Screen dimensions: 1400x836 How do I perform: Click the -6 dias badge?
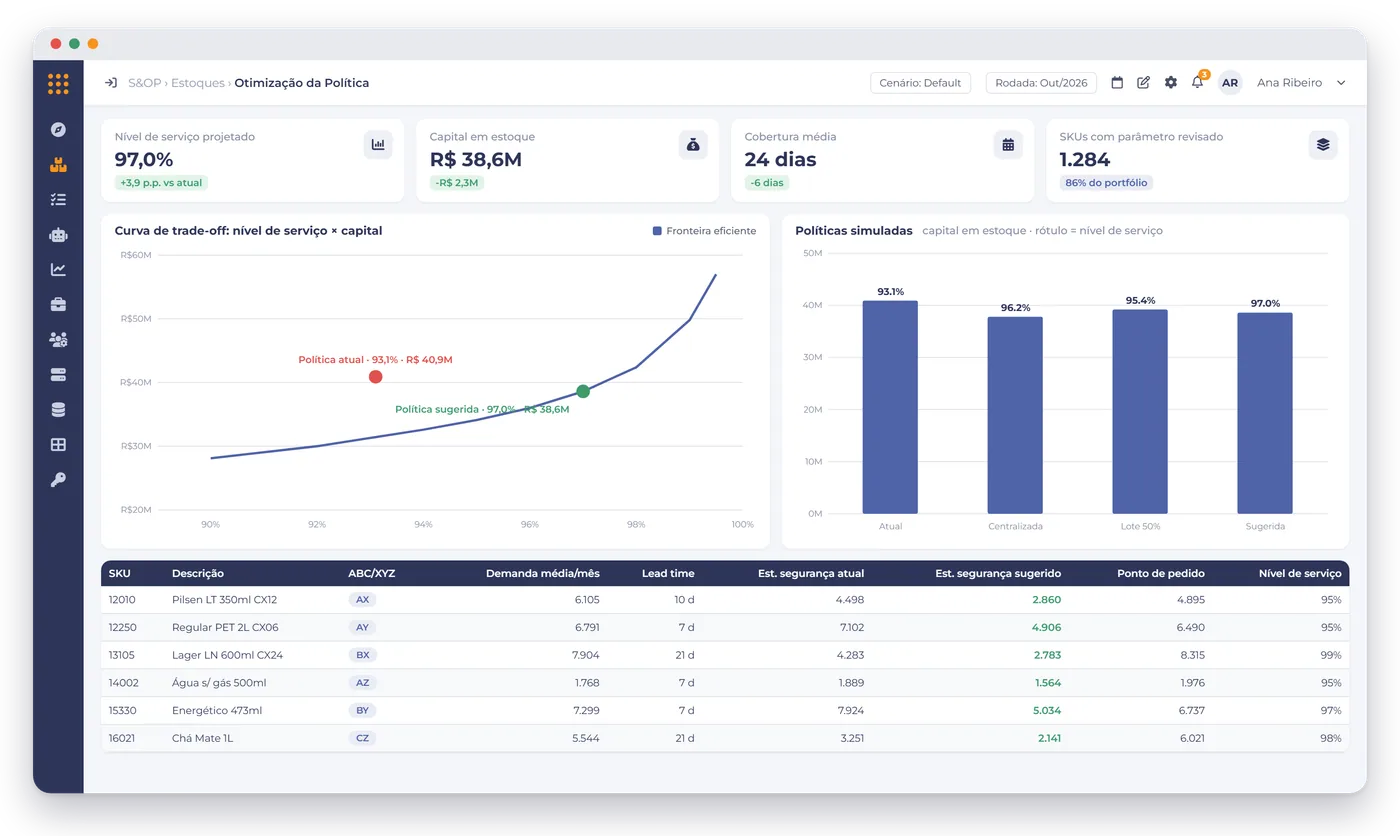[767, 183]
